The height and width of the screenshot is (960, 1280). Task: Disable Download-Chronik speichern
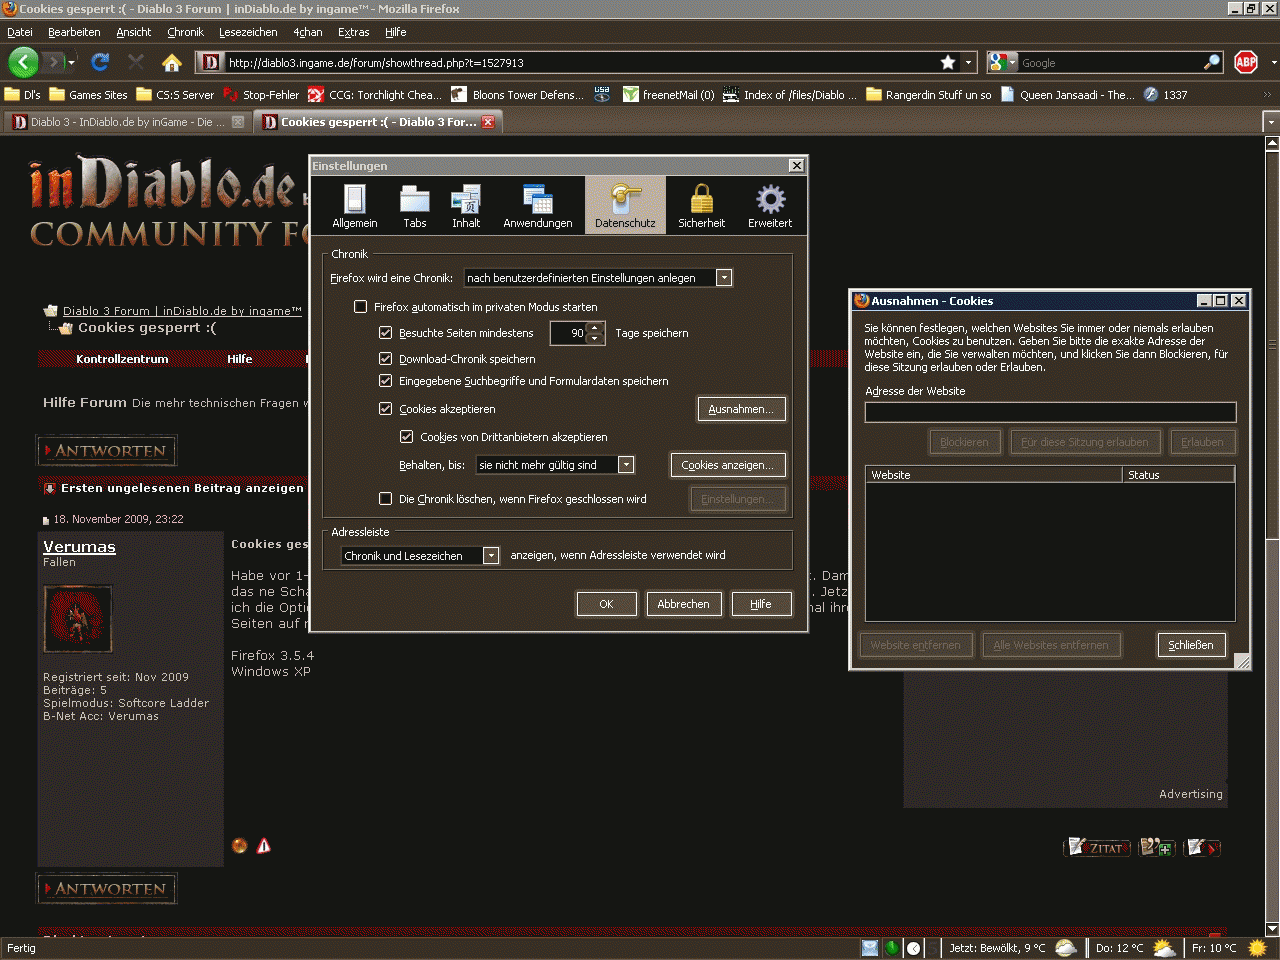click(385, 358)
